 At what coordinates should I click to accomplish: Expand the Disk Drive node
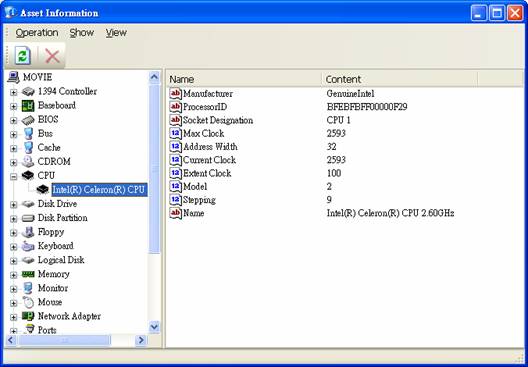[x=13, y=205]
